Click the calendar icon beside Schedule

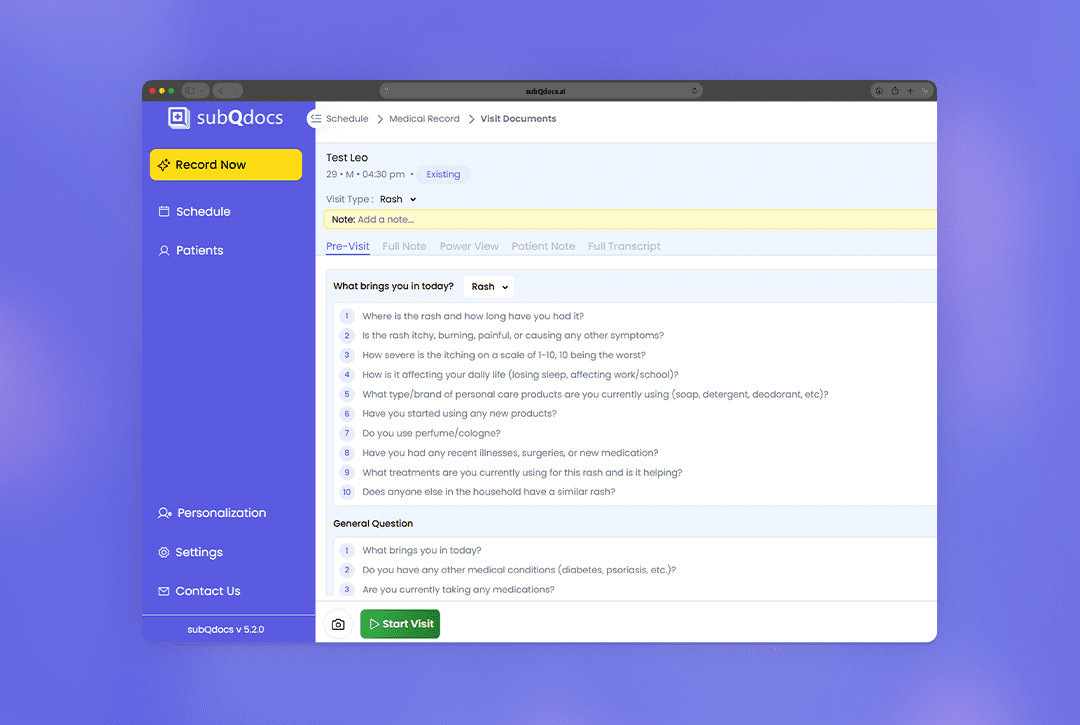pyautogui.click(x=164, y=212)
